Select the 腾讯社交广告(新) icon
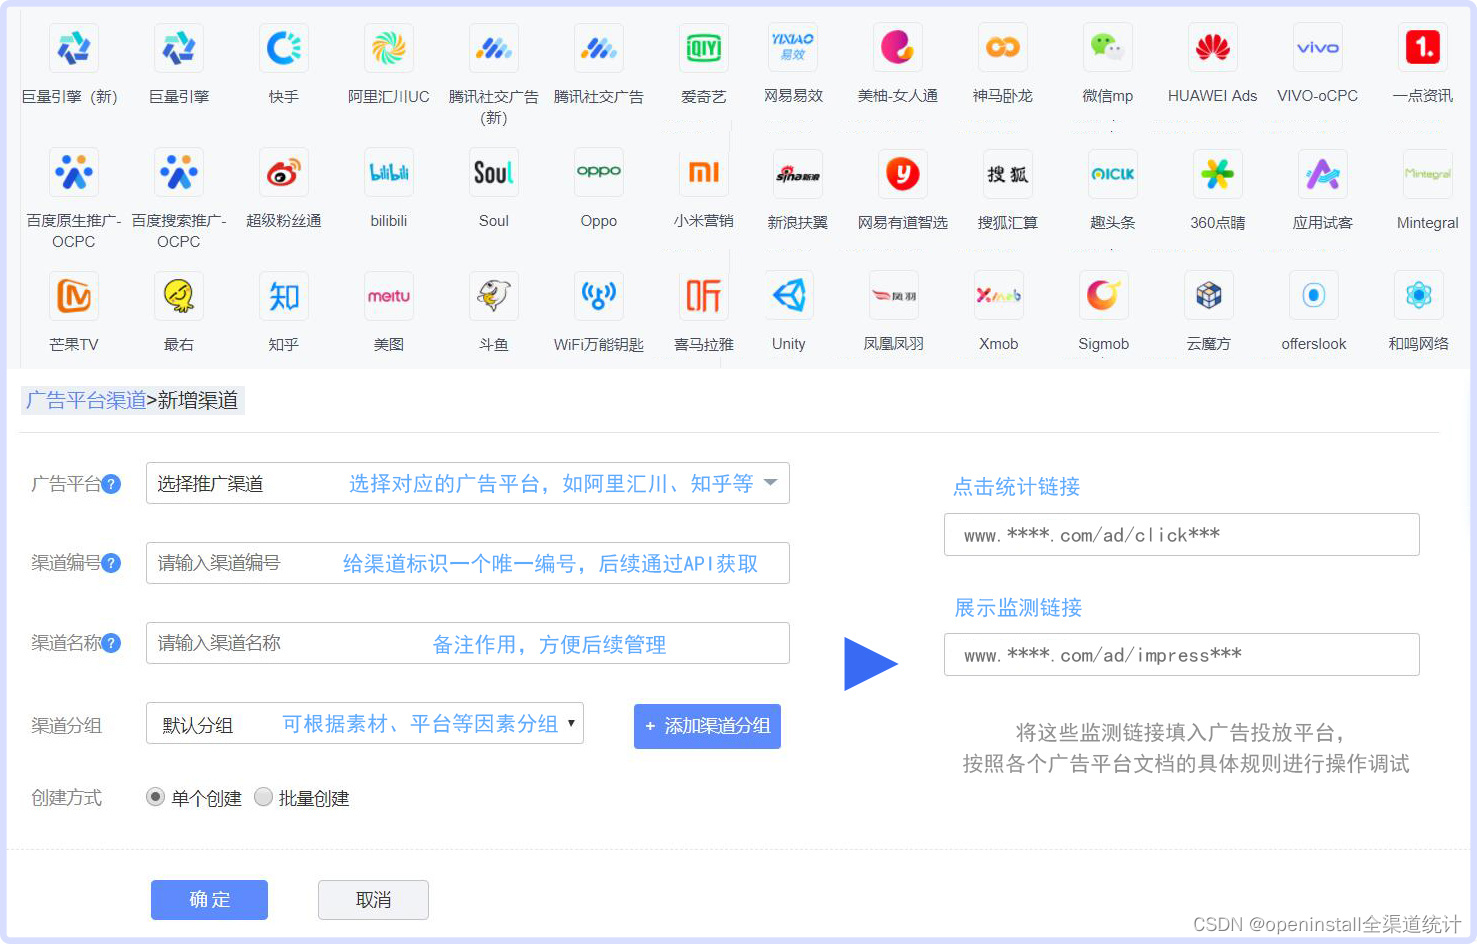This screenshot has height=944, width=1477. click(494, 48)
